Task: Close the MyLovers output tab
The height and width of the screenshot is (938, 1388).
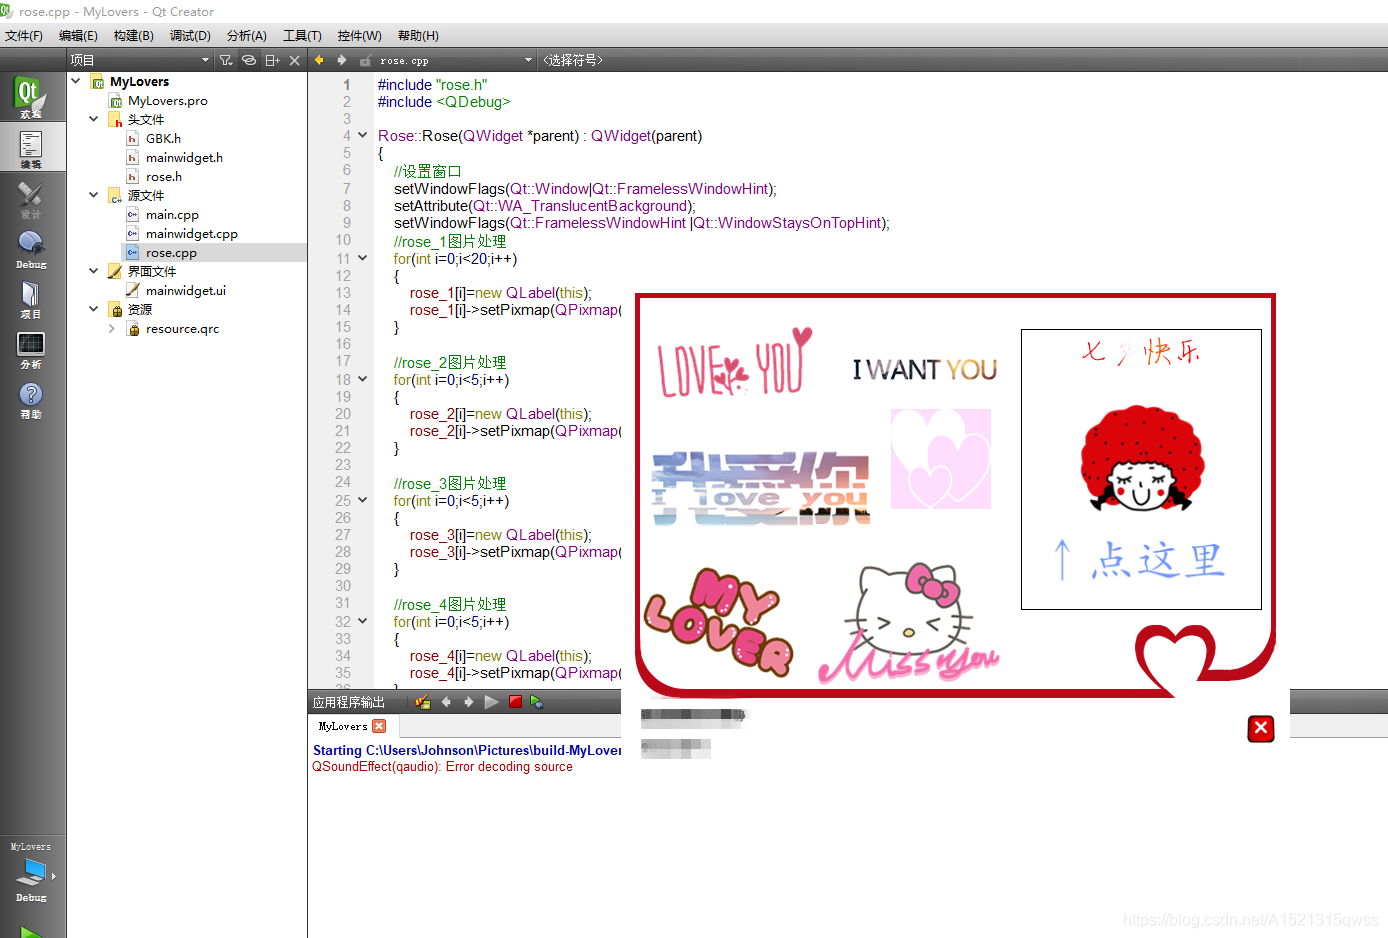Action: pos(379,726)
